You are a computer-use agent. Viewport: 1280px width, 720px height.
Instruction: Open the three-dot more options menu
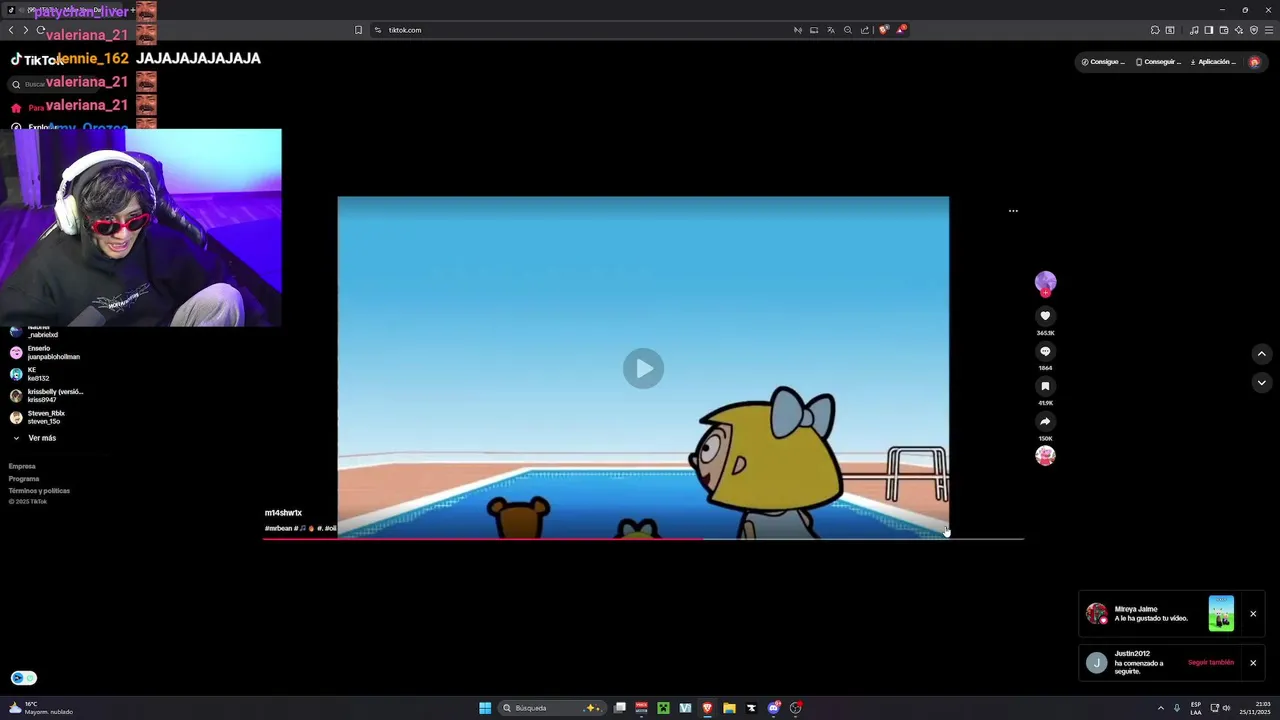(1013, 211)
